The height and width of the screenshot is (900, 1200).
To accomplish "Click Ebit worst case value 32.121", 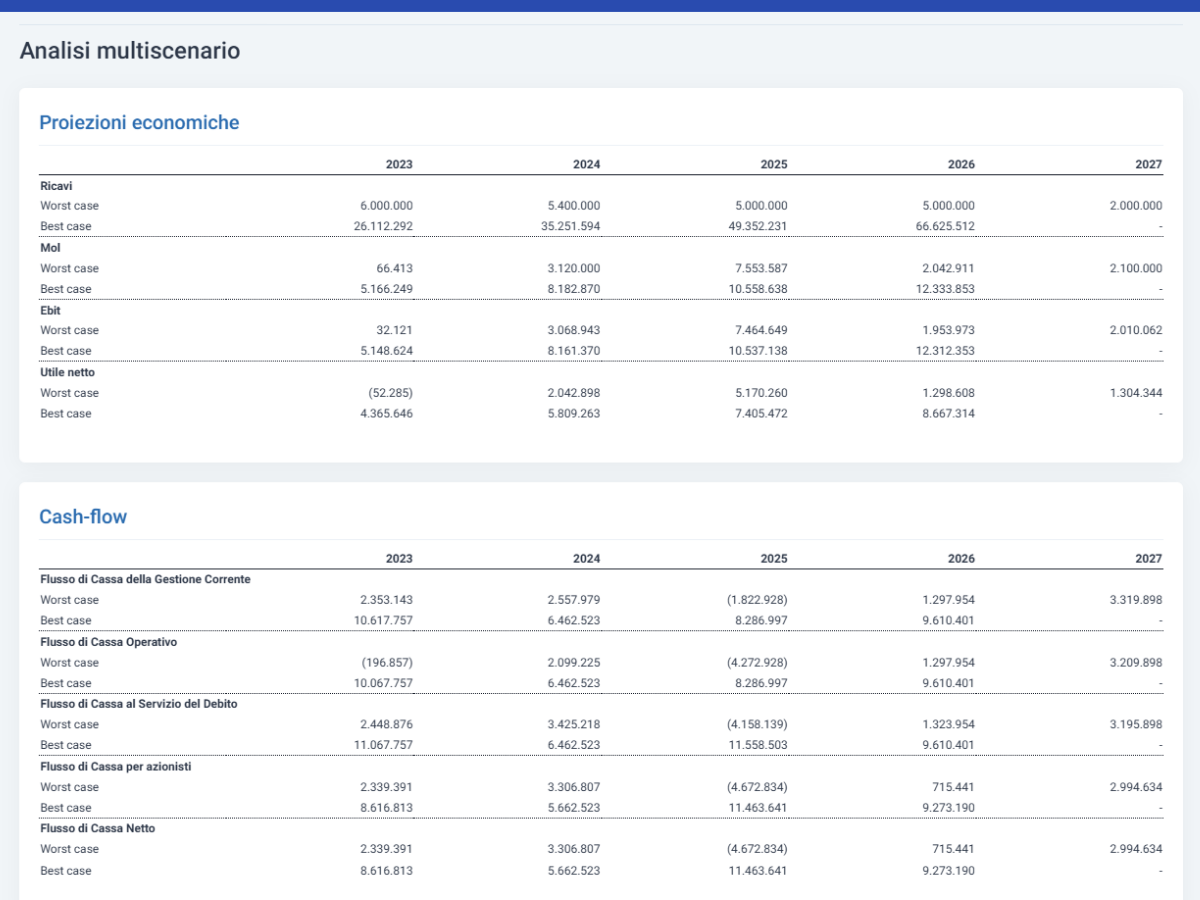I will point(395,330).
